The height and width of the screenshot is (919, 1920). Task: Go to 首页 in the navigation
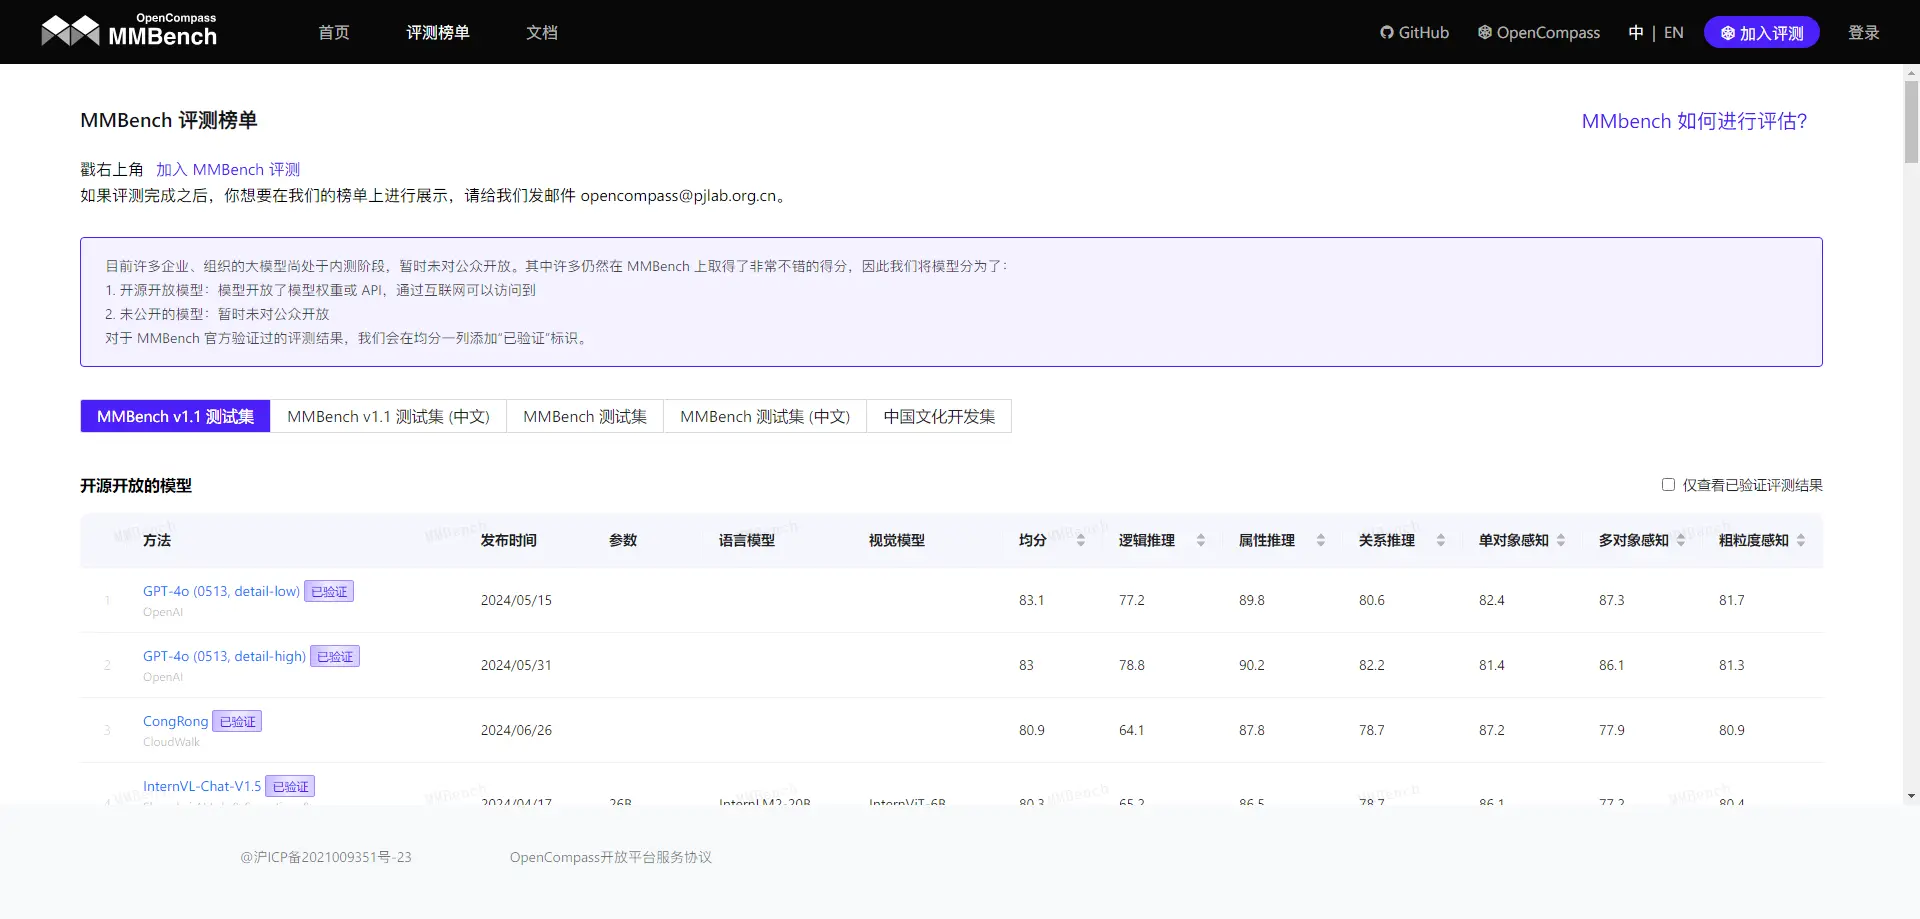[333, 32]
